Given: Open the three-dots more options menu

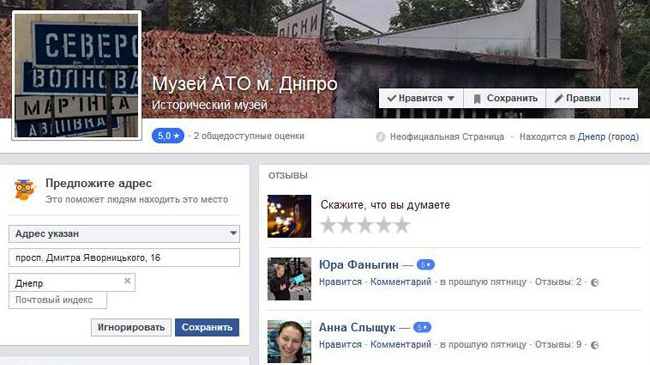Looking at the screenshot, I should click(624, 98).
